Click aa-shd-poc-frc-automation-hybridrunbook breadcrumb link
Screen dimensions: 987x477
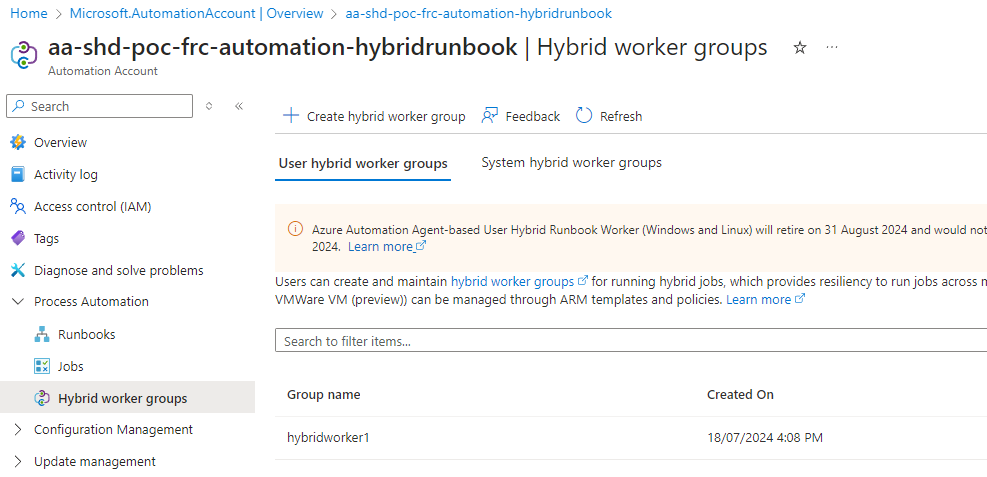(x=478, y=13)
